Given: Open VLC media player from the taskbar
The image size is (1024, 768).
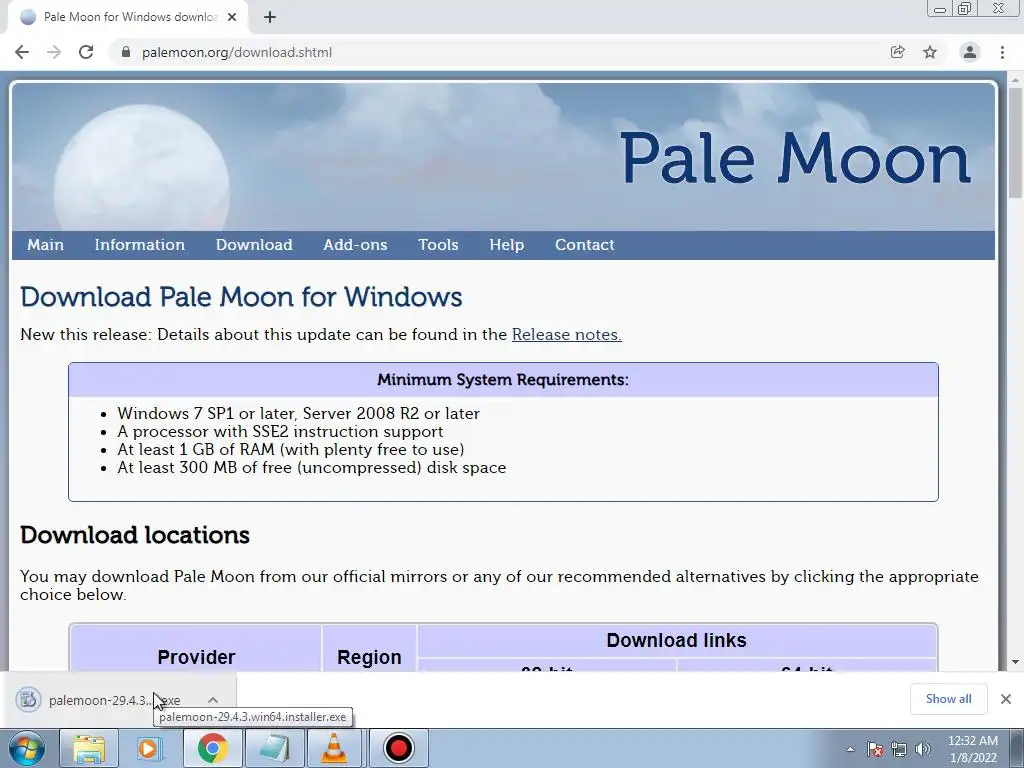Looking at the screenshot, I should tap(334, 748).
